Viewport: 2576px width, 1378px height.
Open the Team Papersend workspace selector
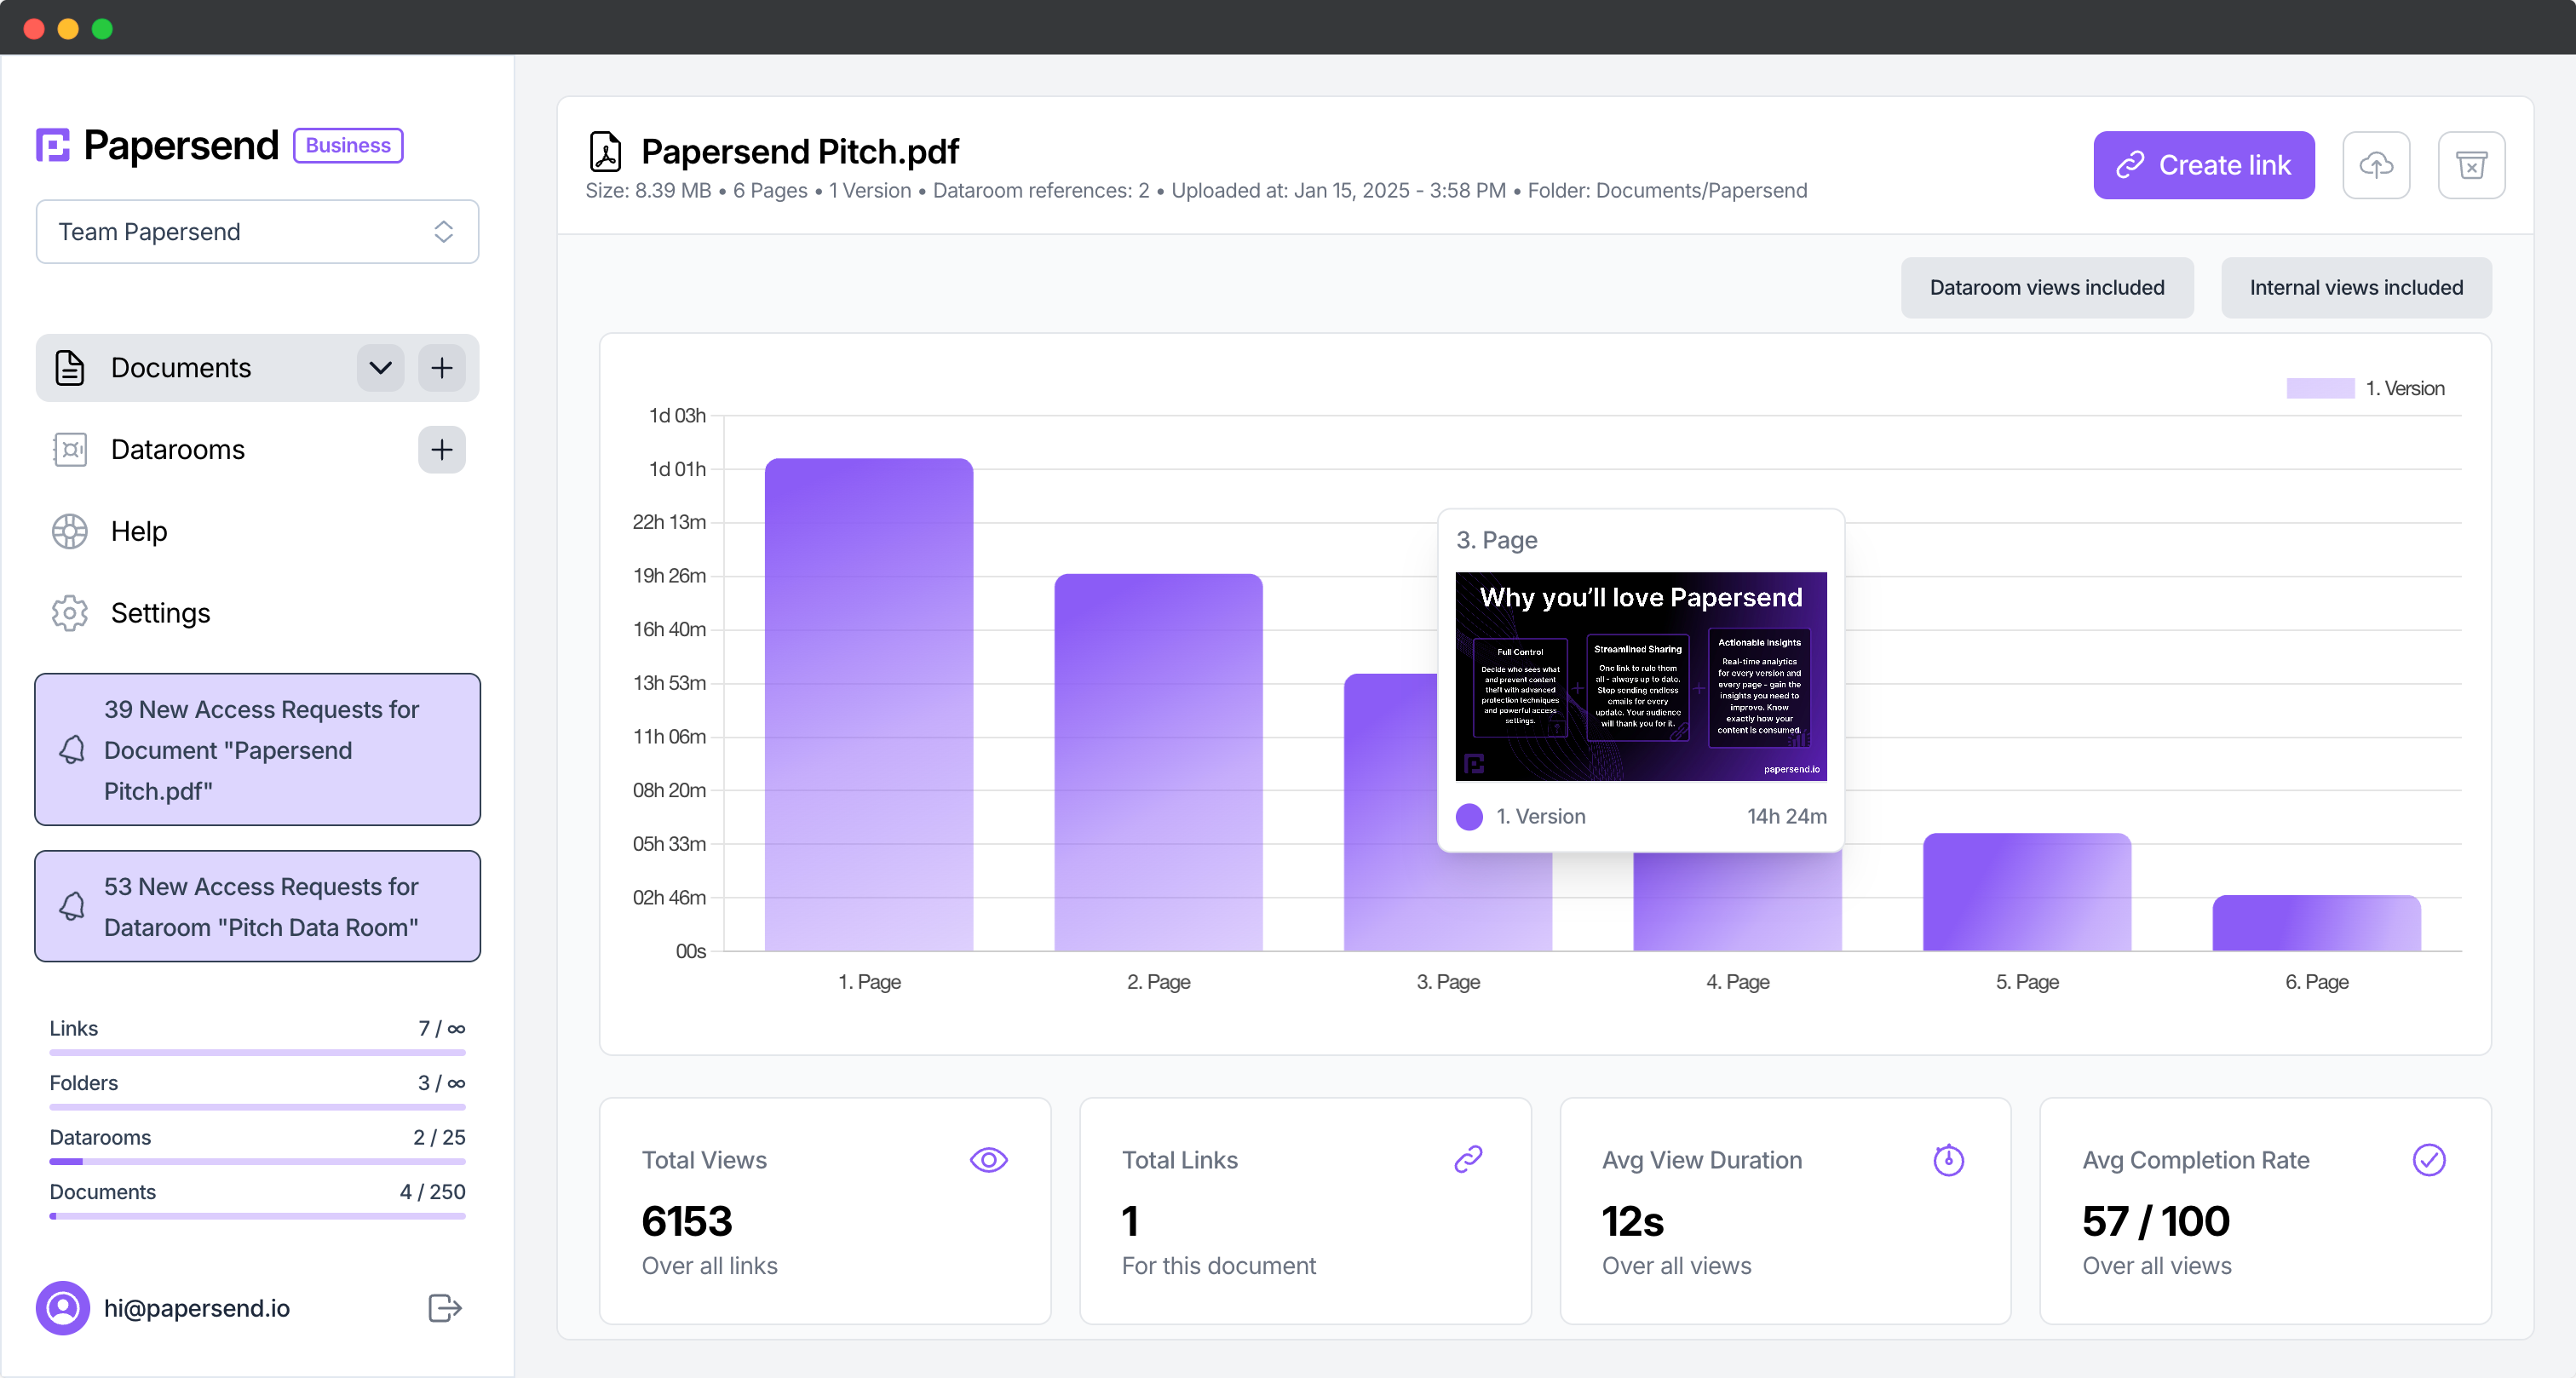256,231
